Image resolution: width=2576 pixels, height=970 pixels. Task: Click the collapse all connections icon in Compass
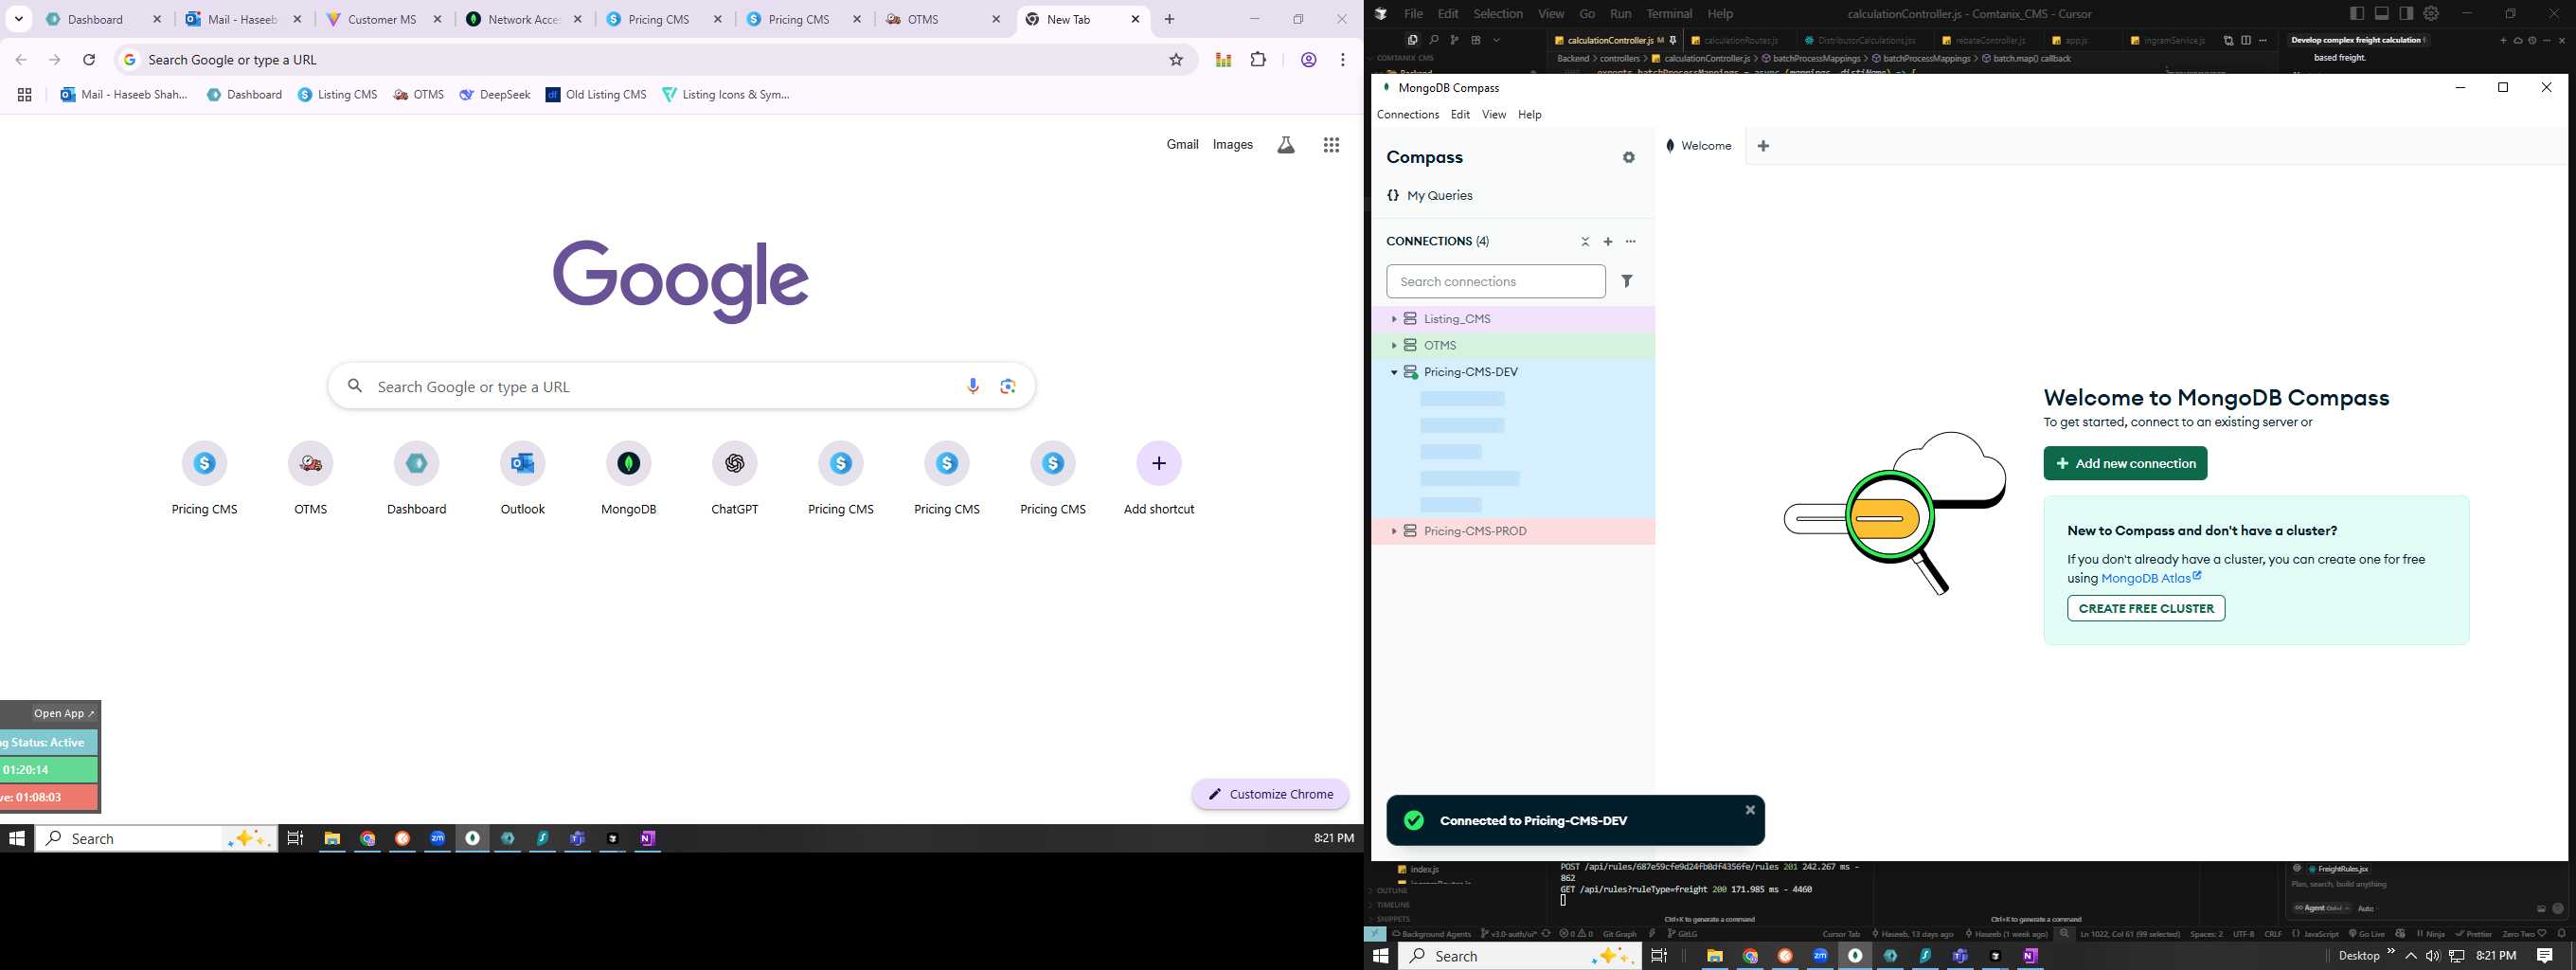coord(1585,242)
